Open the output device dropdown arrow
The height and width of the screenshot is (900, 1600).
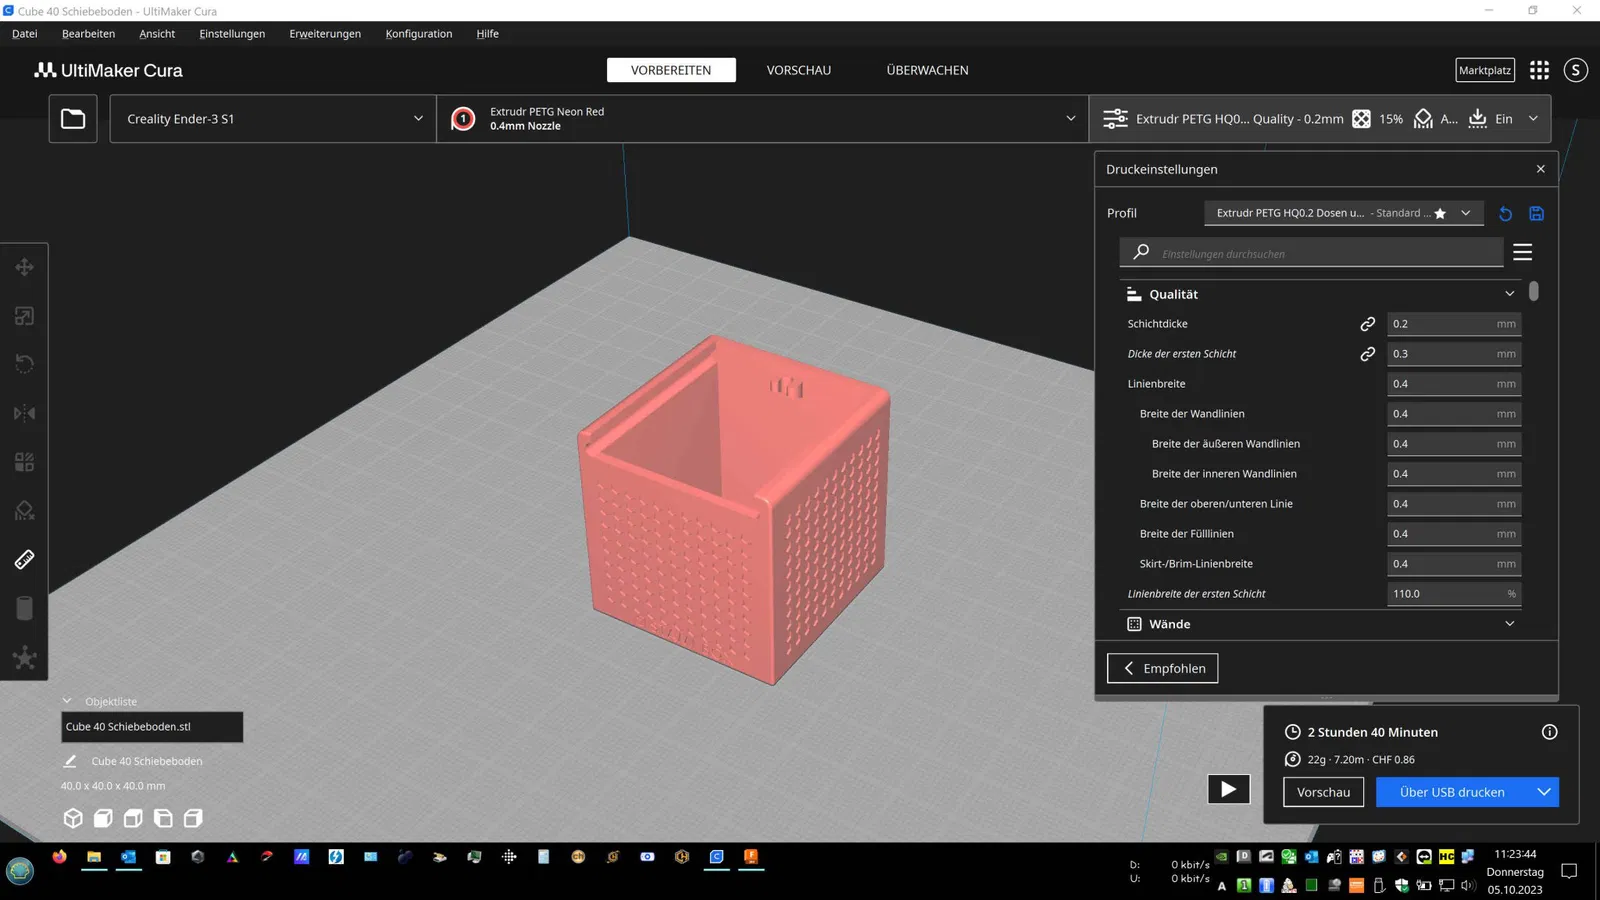pos(1544,792)
